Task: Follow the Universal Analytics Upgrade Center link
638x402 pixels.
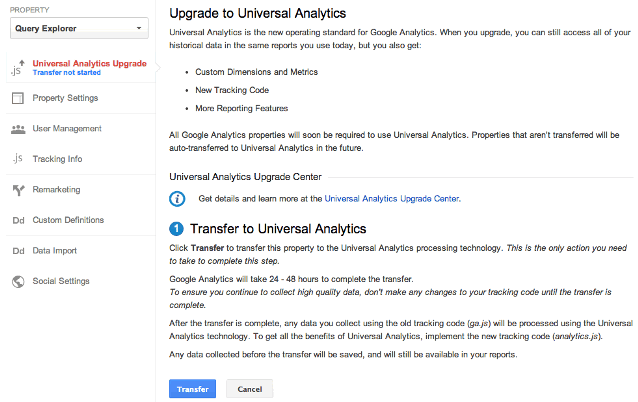Action: (391, 199)
